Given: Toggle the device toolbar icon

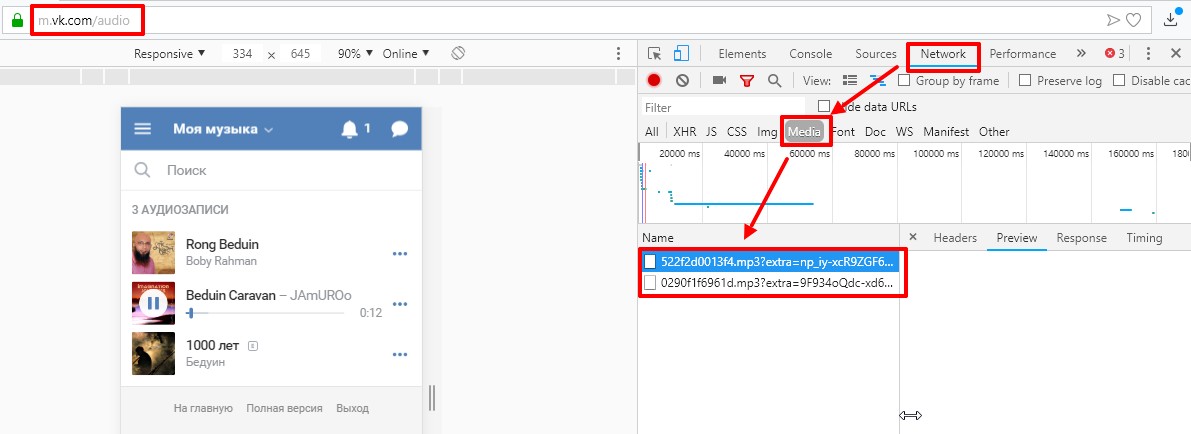Looking at the screenshot, I should click(681, 54).
